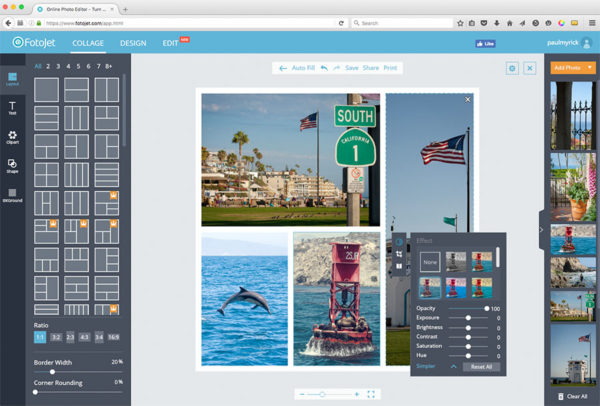Viewport: 600px width, 406px height.
Task: Click fit-to-screen icon next to zoom
Action: (x=371, y=394)
